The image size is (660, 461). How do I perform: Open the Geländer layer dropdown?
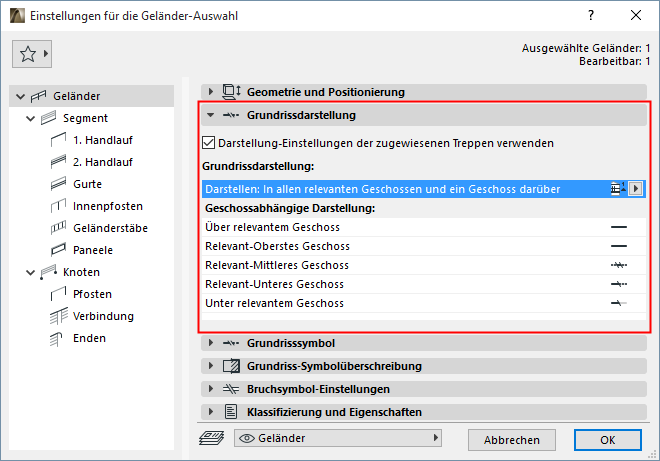[338, 438]
